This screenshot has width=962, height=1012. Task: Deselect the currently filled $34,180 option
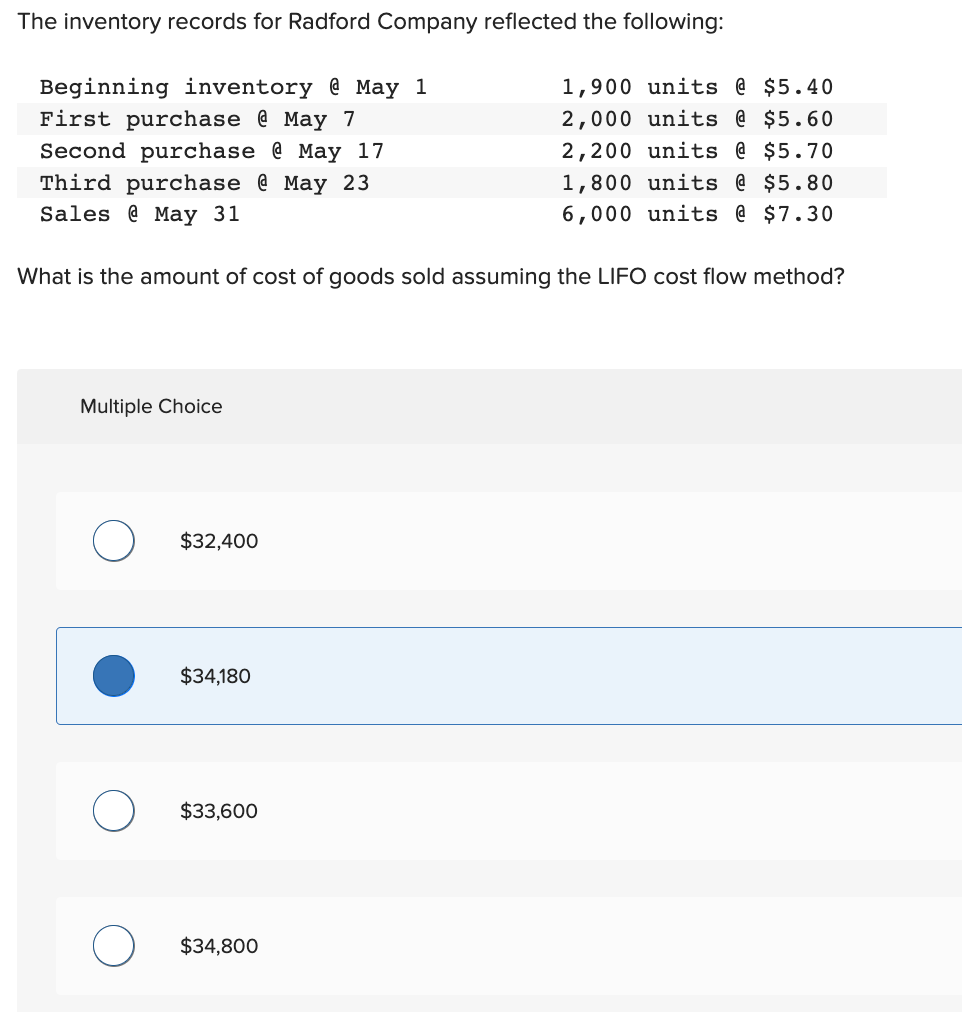[x=113, y=676]
